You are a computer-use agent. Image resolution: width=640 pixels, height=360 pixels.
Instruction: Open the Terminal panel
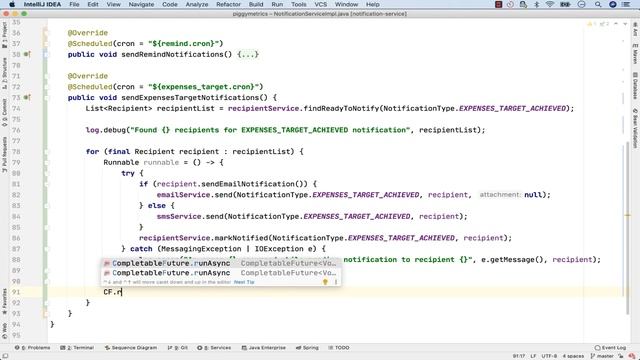77,348
